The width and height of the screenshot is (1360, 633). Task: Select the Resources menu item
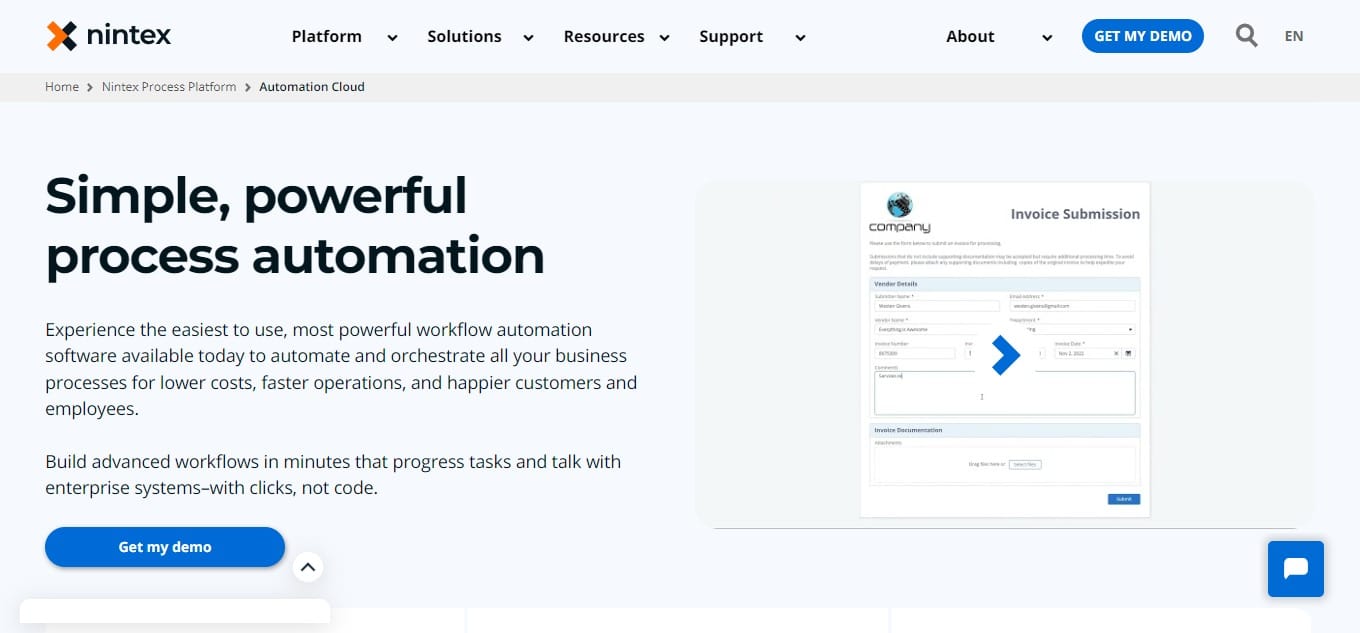[603, 36]
